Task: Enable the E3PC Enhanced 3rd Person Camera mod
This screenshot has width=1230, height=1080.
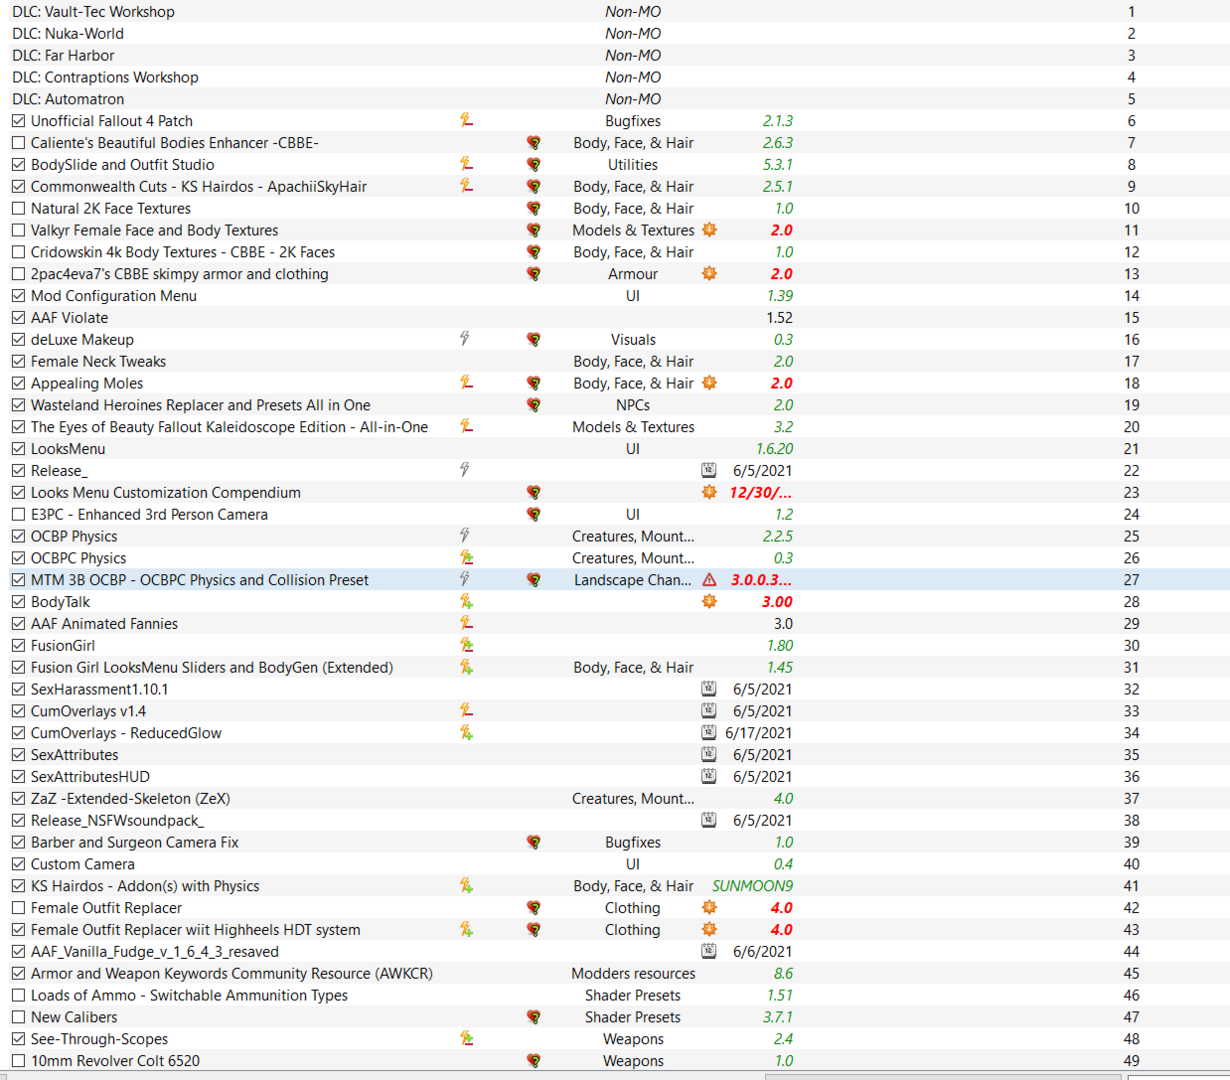Action: [18, 514]
